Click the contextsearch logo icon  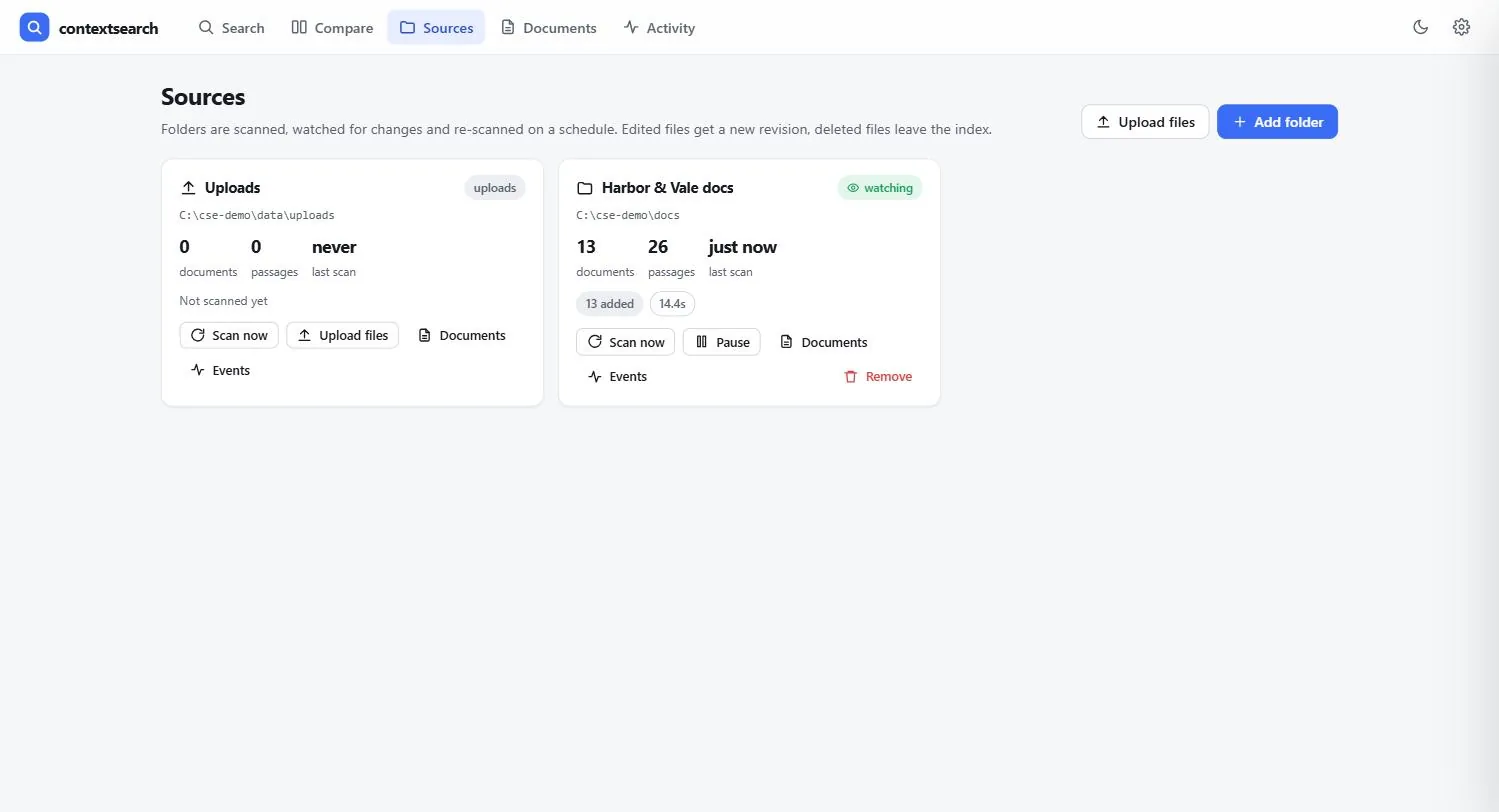pos(34,27)
